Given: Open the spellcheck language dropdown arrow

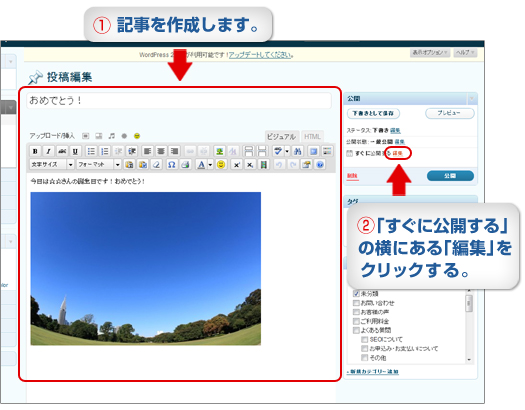Looking at the screenshot, I should (x=287, y=151).
